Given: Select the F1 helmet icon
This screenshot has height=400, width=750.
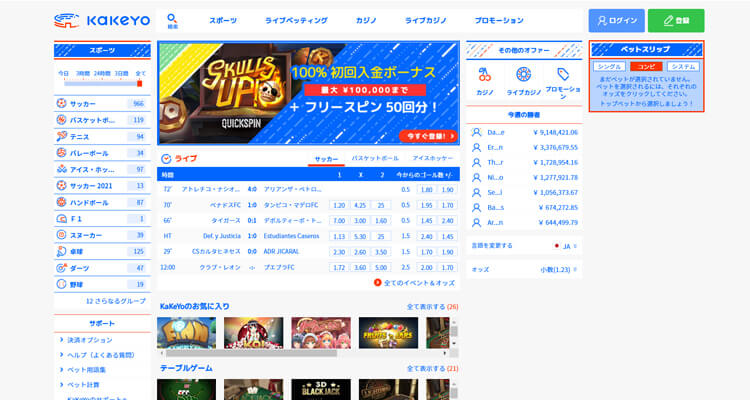Looking at the screenshot, I should coord(61,219).
